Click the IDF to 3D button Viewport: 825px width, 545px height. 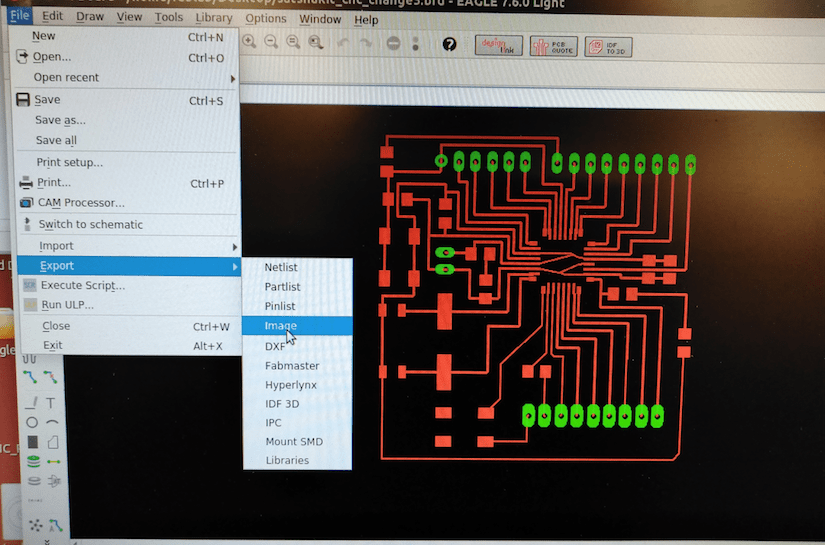pos(608,47)
